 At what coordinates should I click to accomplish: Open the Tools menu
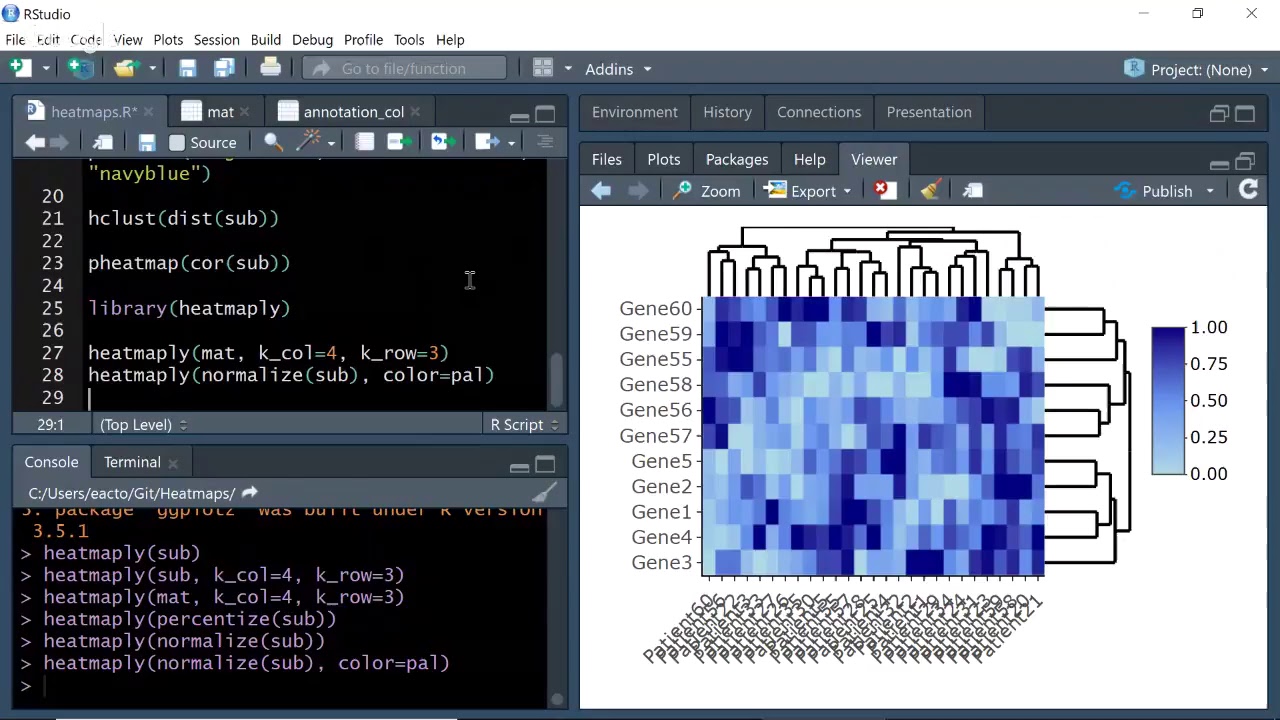tap(409, 40)
